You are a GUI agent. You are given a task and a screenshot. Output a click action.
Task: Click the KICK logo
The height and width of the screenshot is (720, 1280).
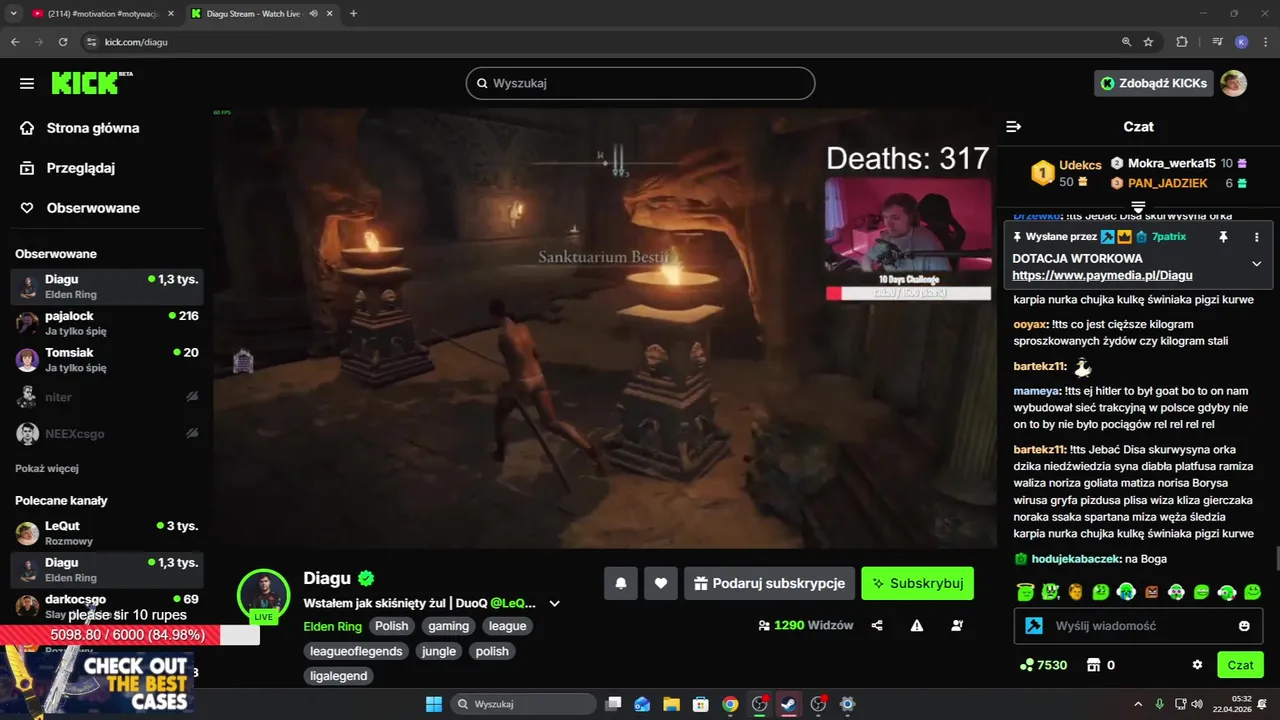[x=90, y=83]
